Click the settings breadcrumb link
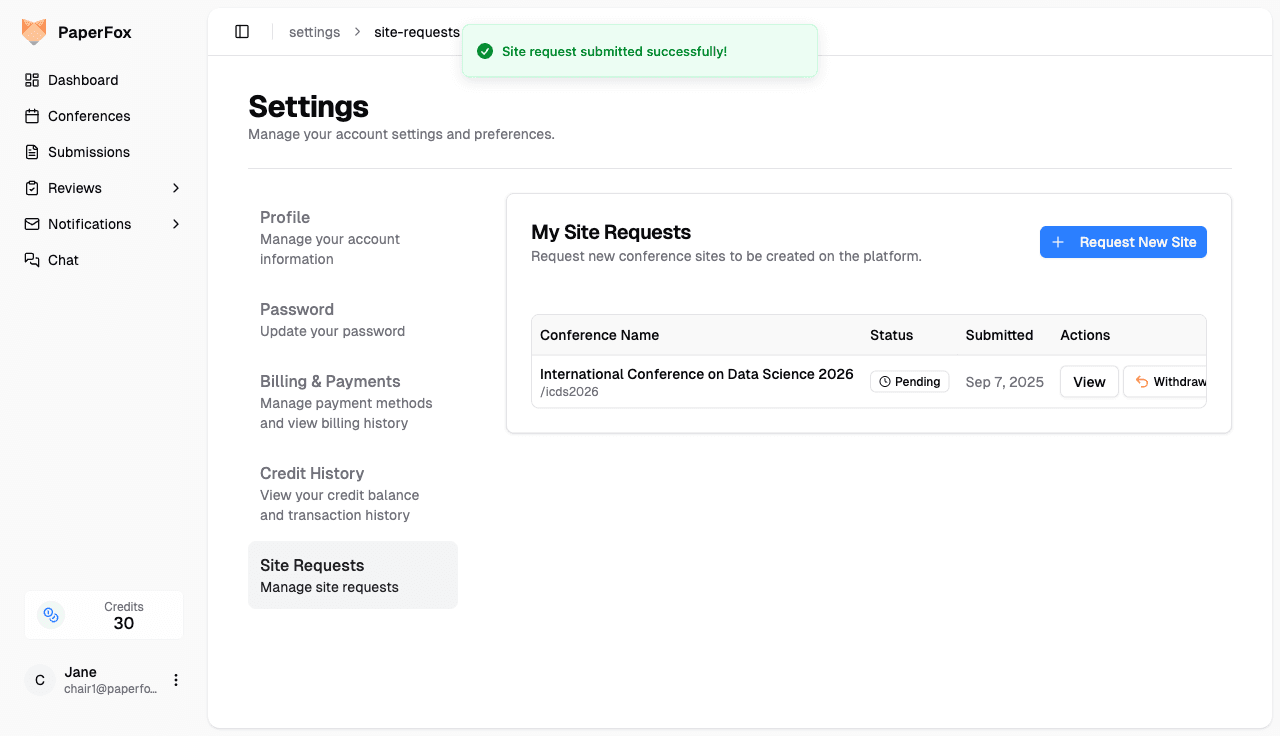Screen dimensions: 1280x736 click(314, 32)
